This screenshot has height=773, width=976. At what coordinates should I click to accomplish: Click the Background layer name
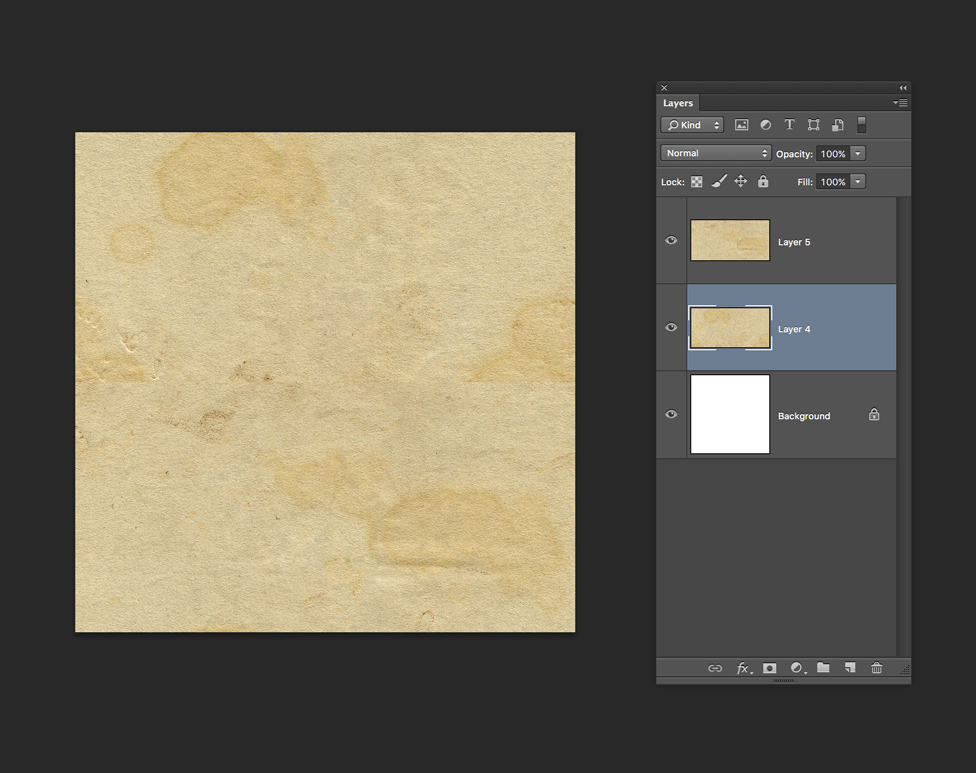(804, 416)
